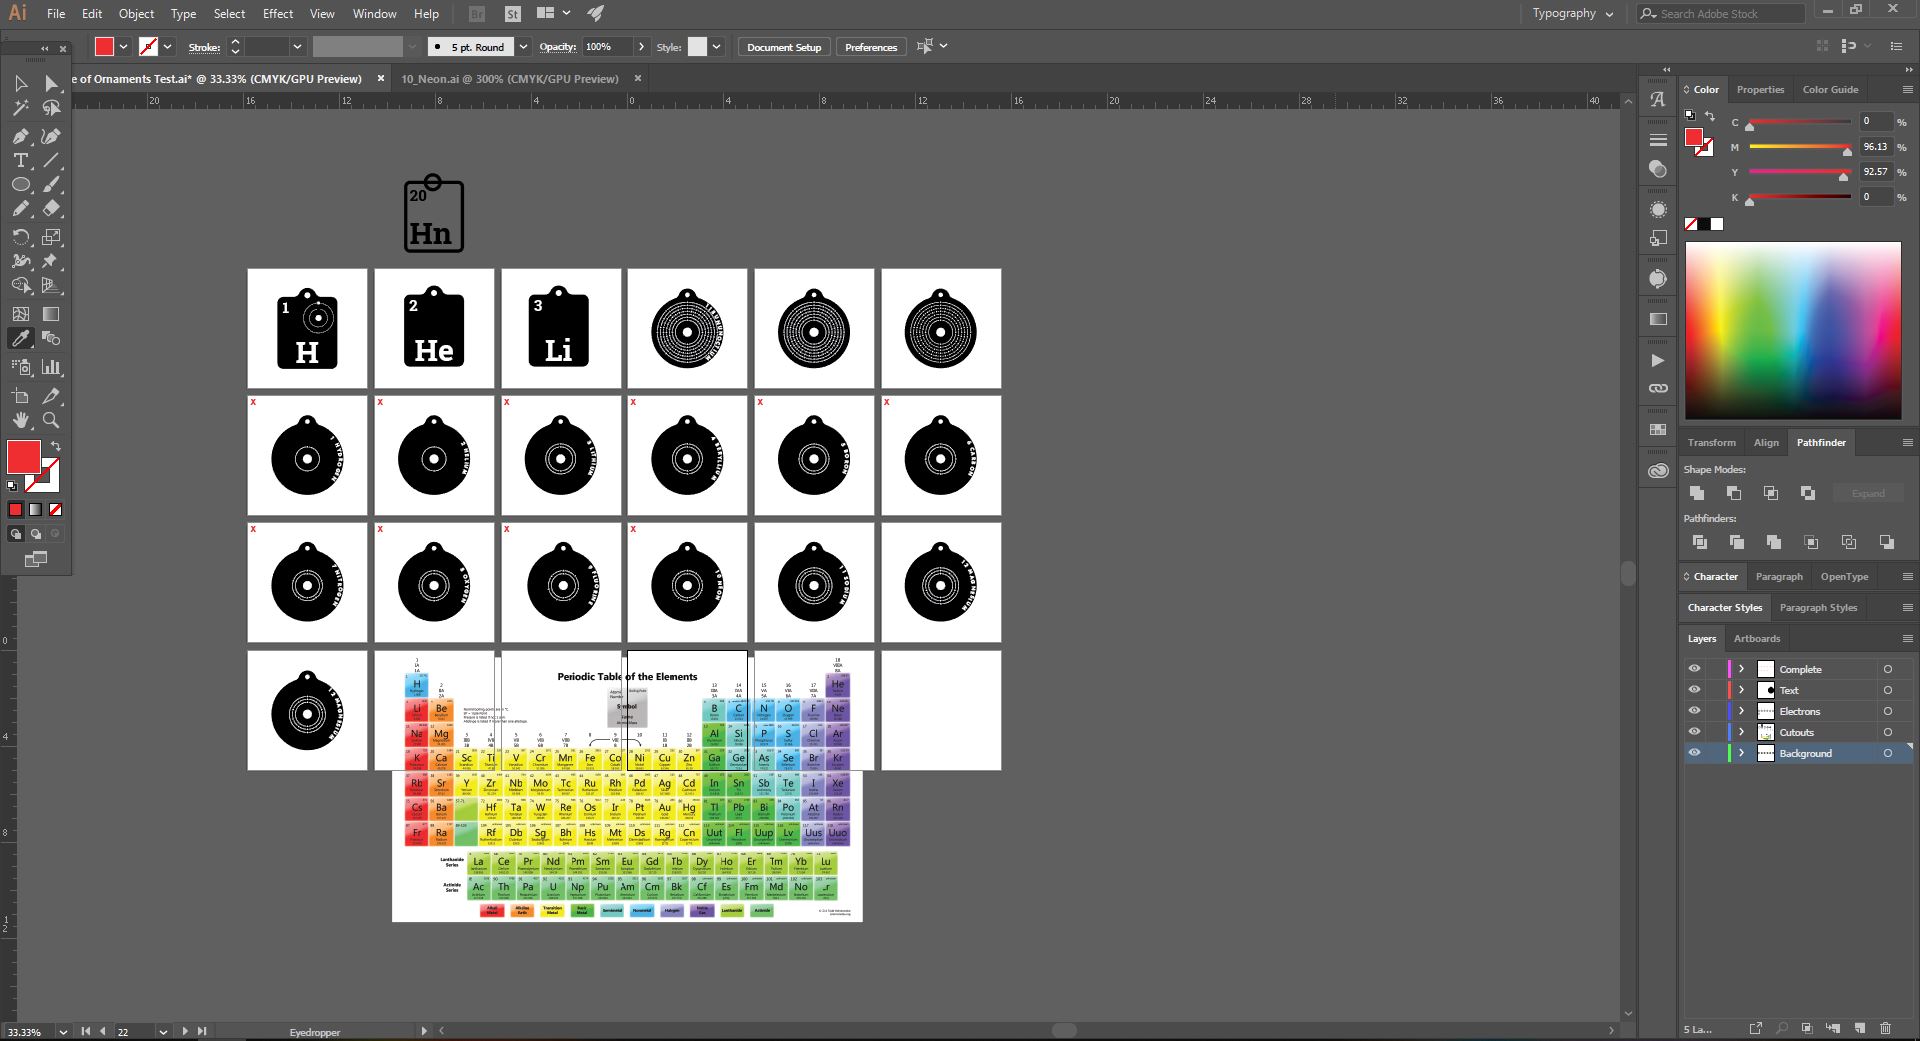Hide the Complete layer
The image size is (1920, 1041).
pos(1694,669)
